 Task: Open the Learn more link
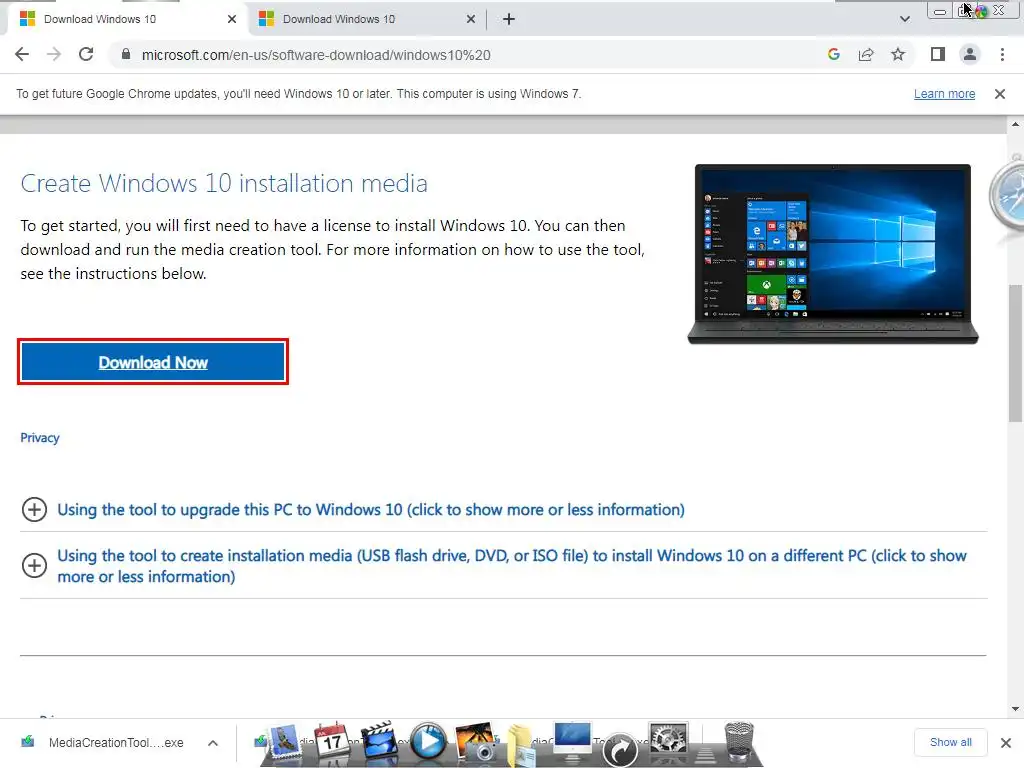tap(944, 94)
